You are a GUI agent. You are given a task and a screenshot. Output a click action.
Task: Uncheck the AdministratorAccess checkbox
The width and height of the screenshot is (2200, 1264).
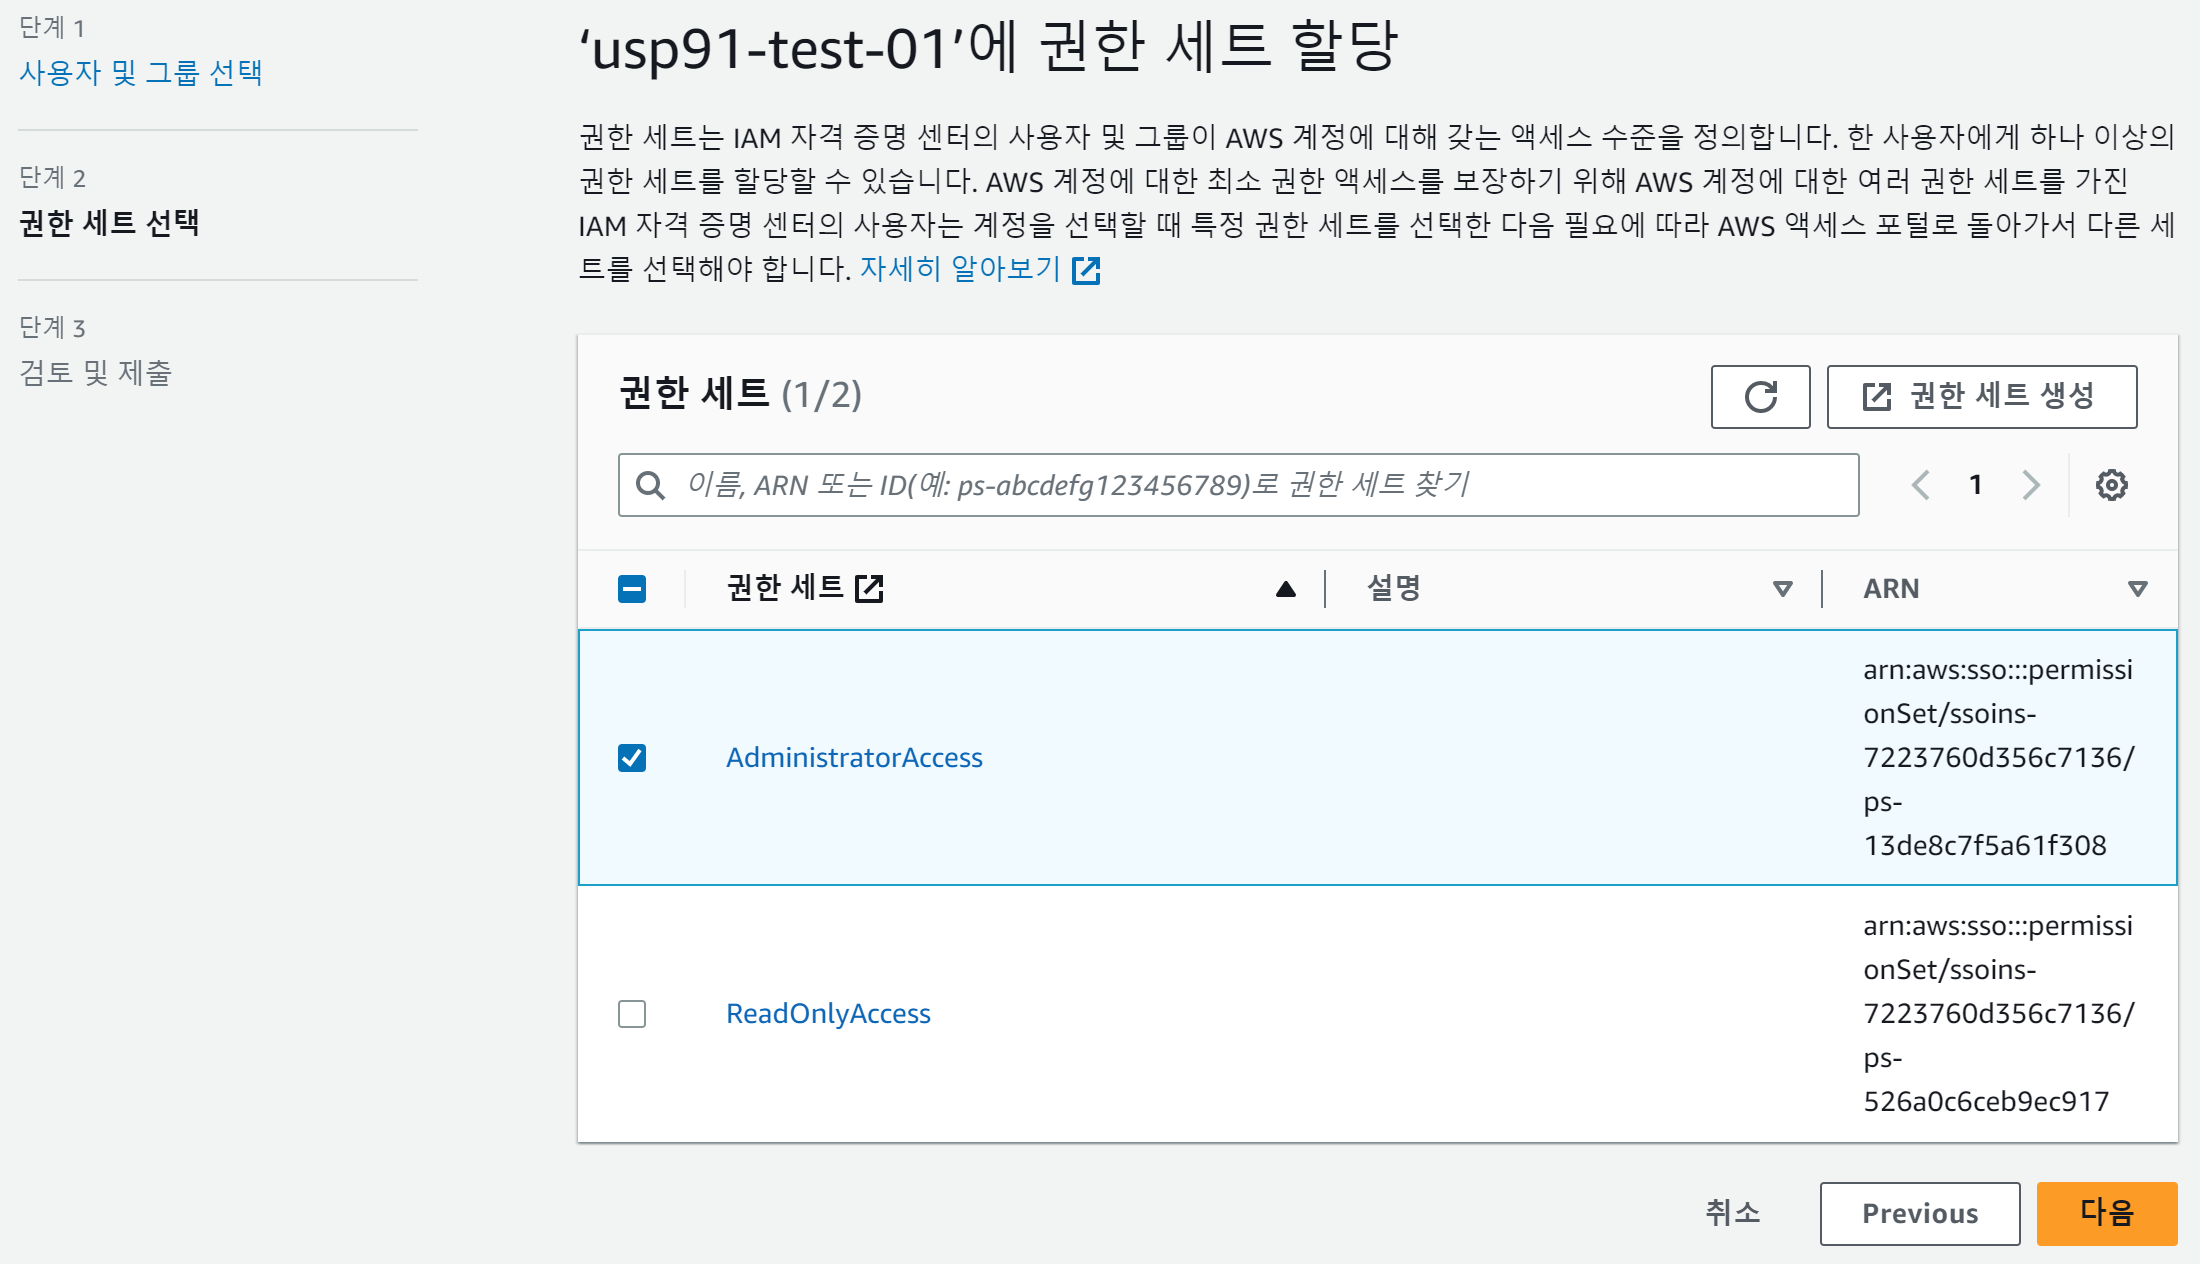632,758
